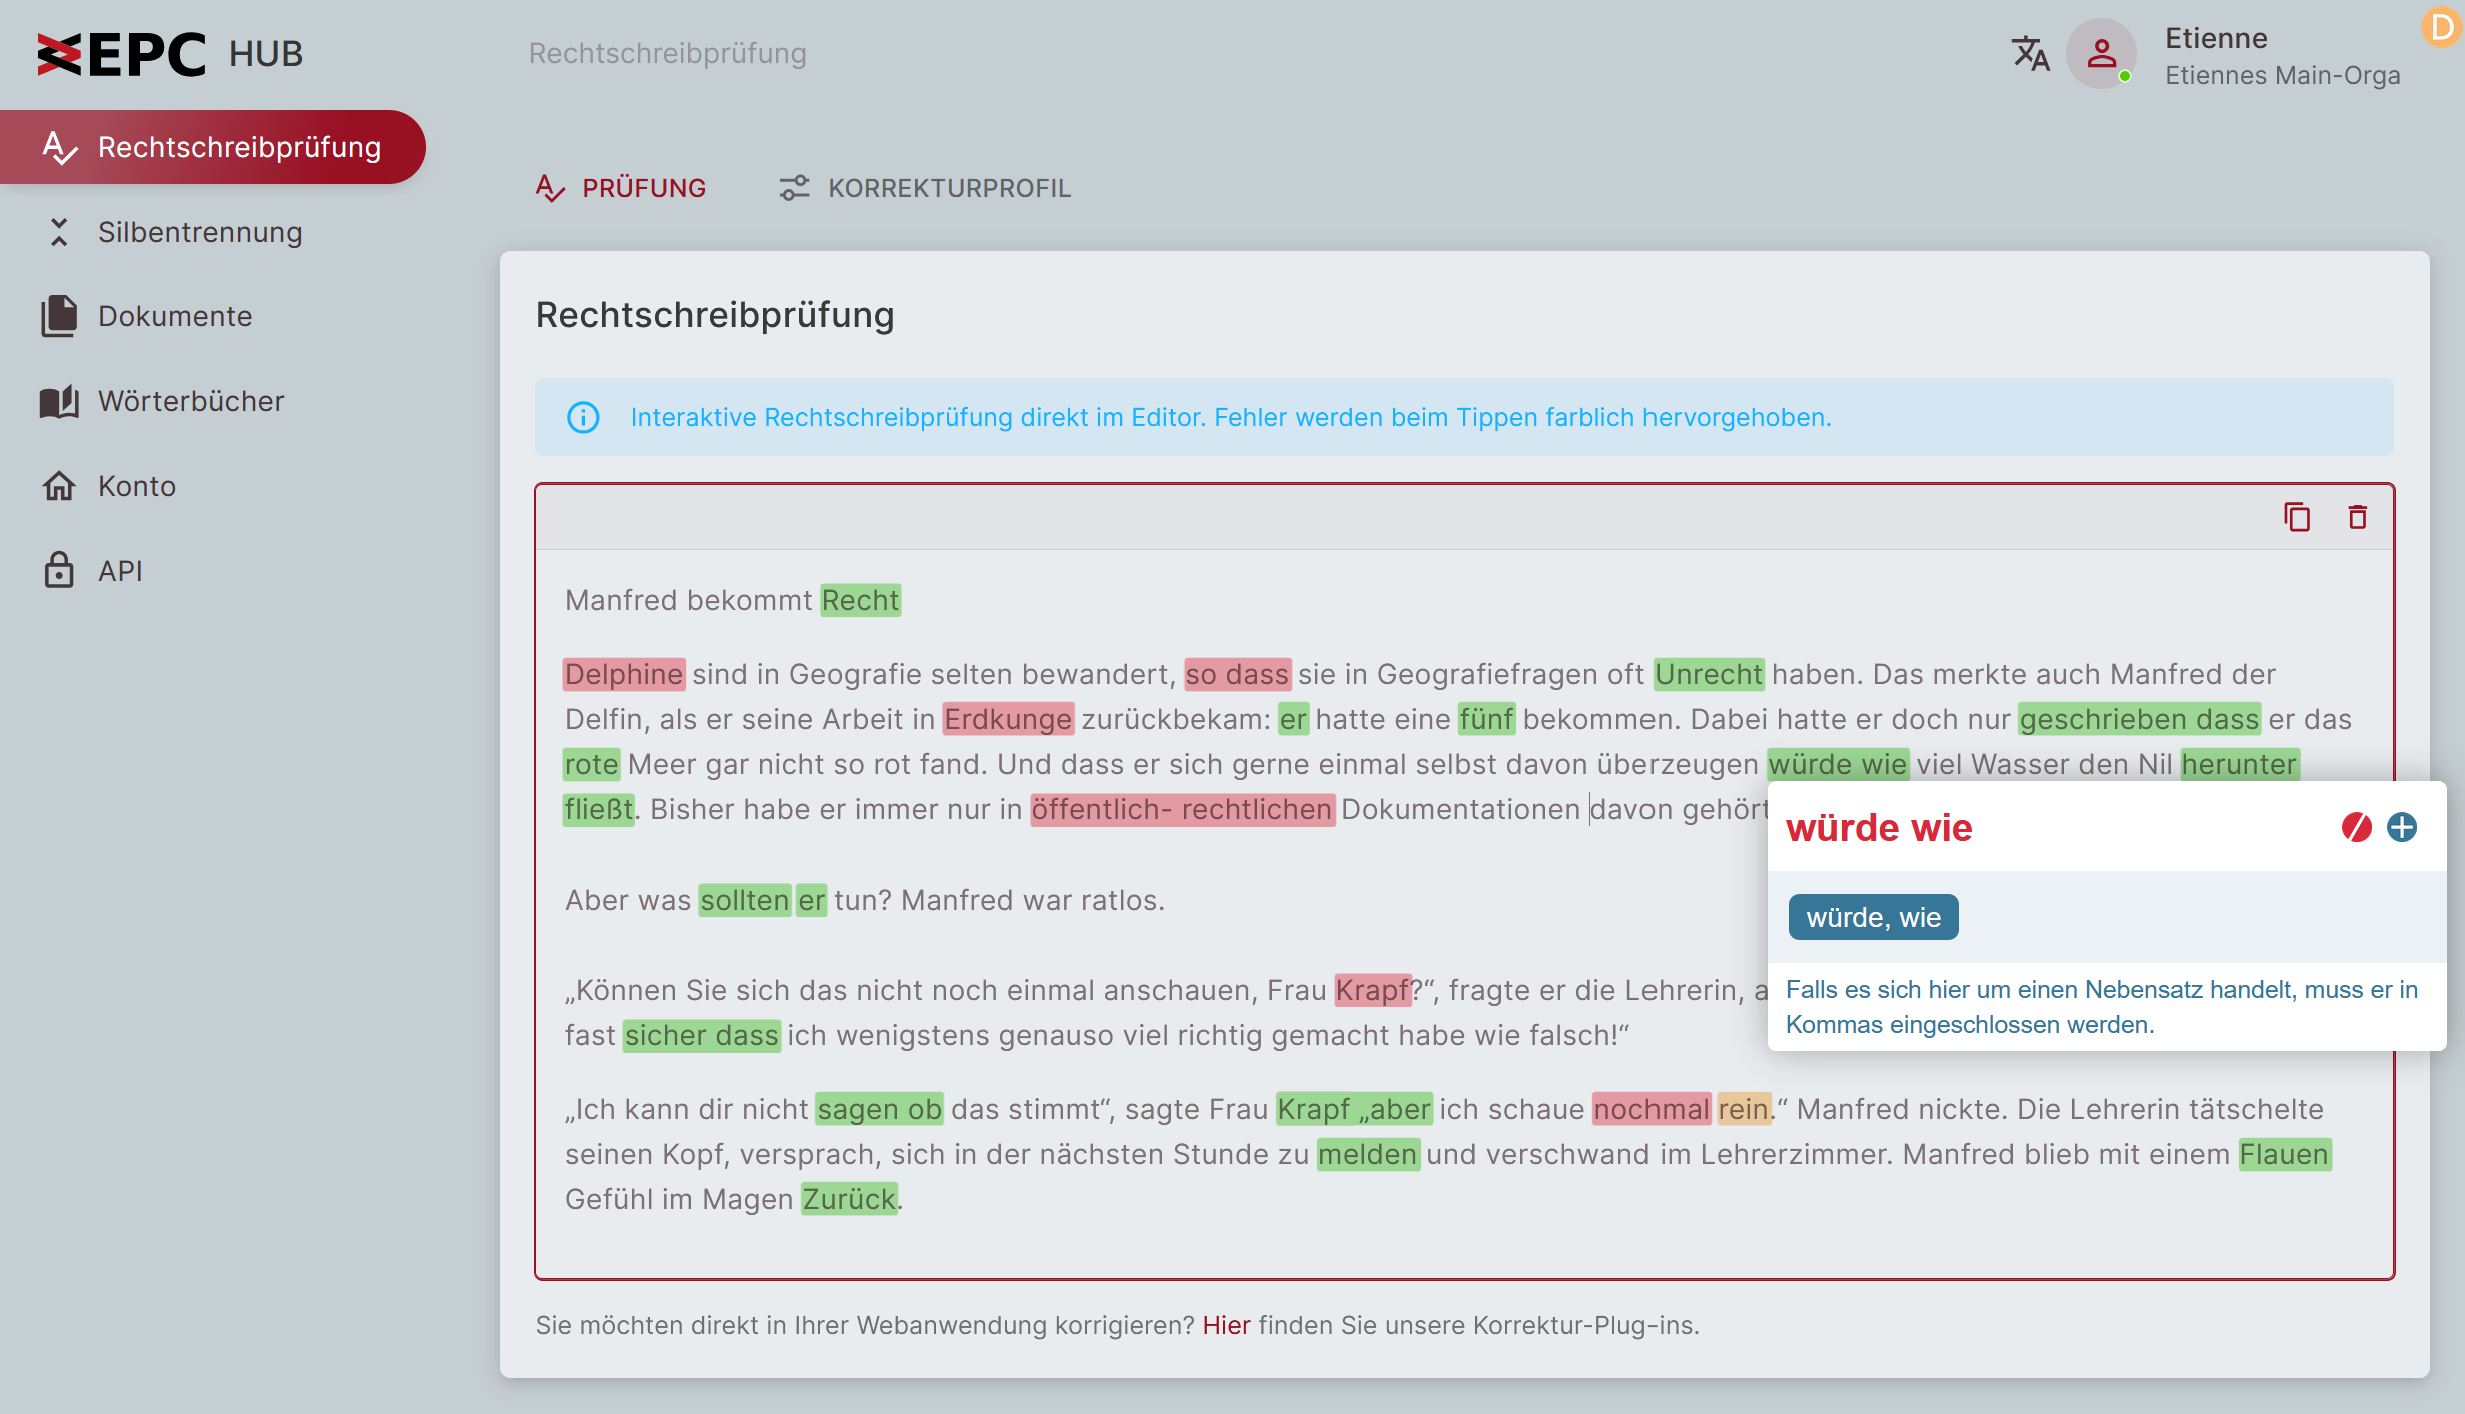This screenshot has width=2465, height=1414.
Task: Click the highlighted word 'Zurück'
Action: click(849, 1199)
